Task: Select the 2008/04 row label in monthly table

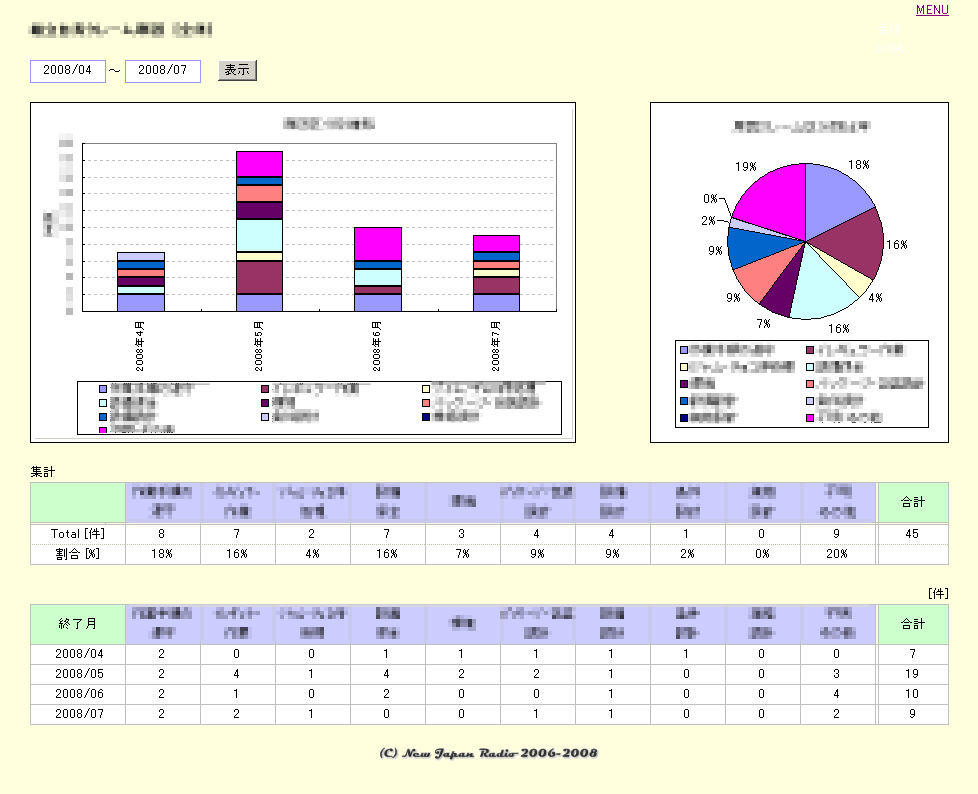Action: 79,654
